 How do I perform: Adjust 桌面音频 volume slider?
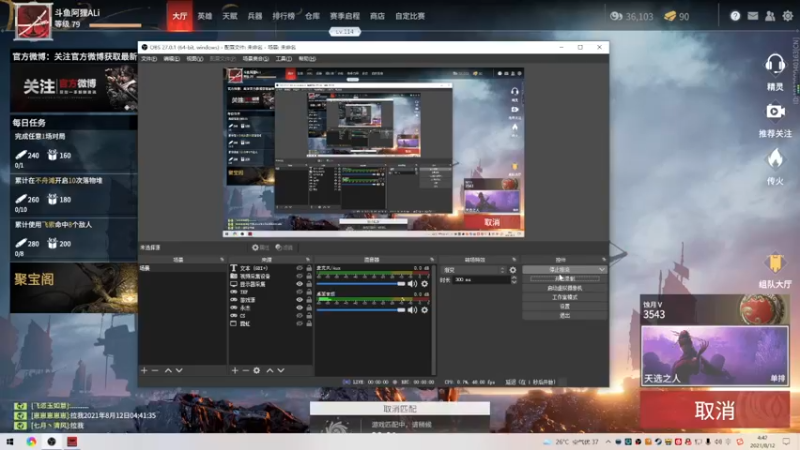point(361,310)
